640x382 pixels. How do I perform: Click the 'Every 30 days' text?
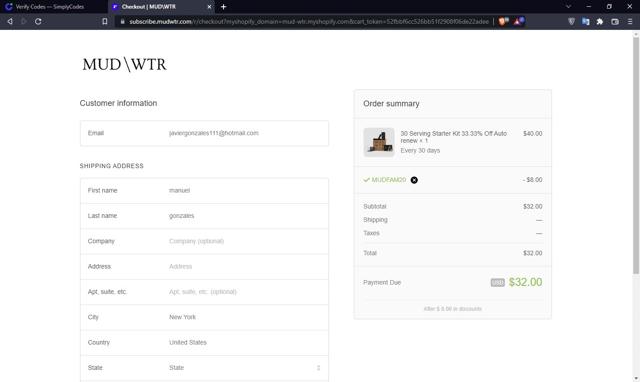pyautogui.click(x=420, y=151)
